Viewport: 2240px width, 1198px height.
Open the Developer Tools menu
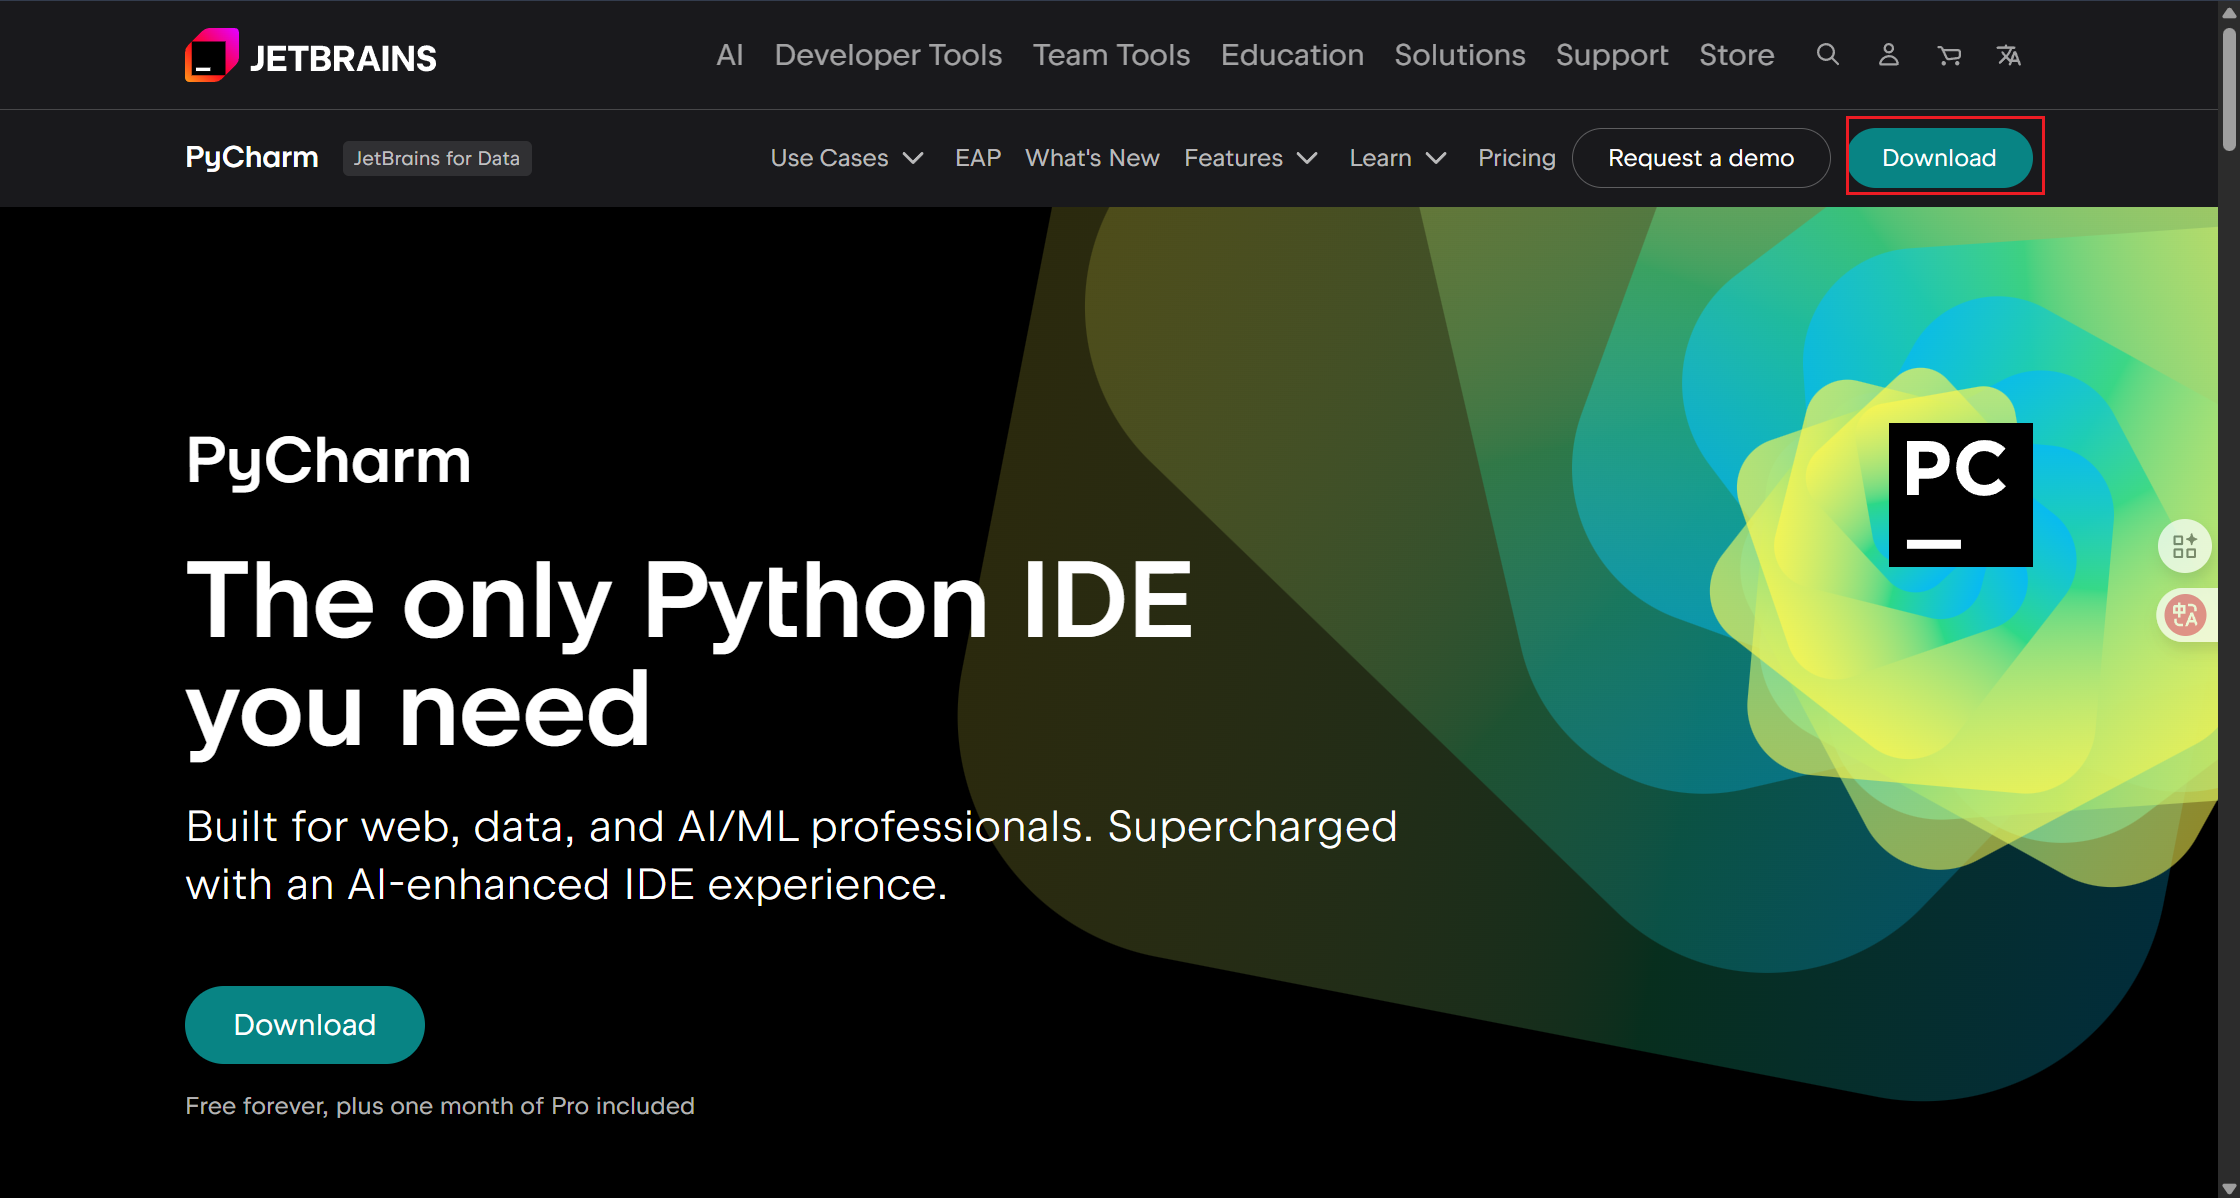click(888, 55)
